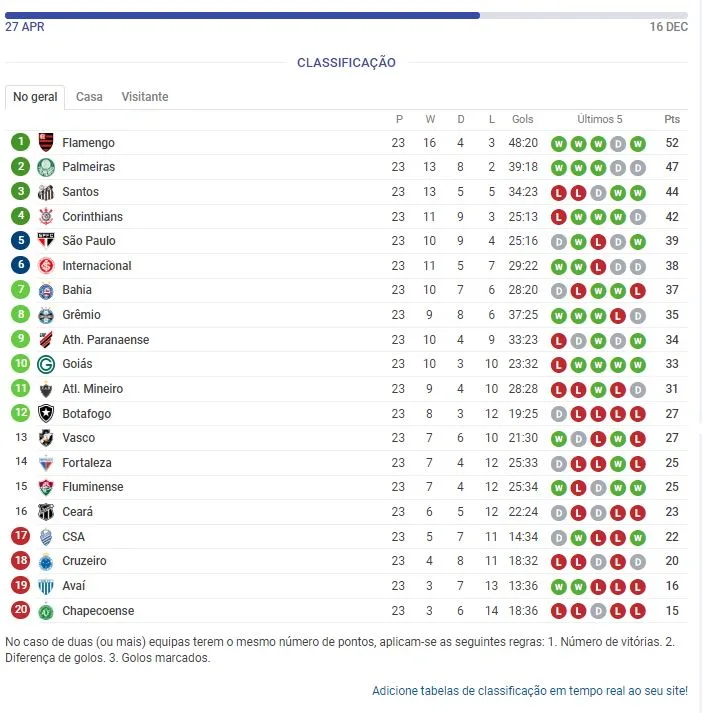This screenshot has height=713, width=702.
Task: Click position badge 17 beside CSA
Action: tap(20, 536)
